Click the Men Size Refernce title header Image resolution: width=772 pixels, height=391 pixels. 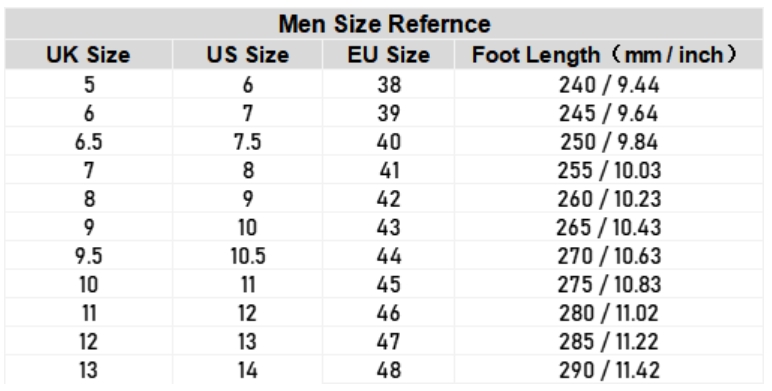[x=384, y=24]
